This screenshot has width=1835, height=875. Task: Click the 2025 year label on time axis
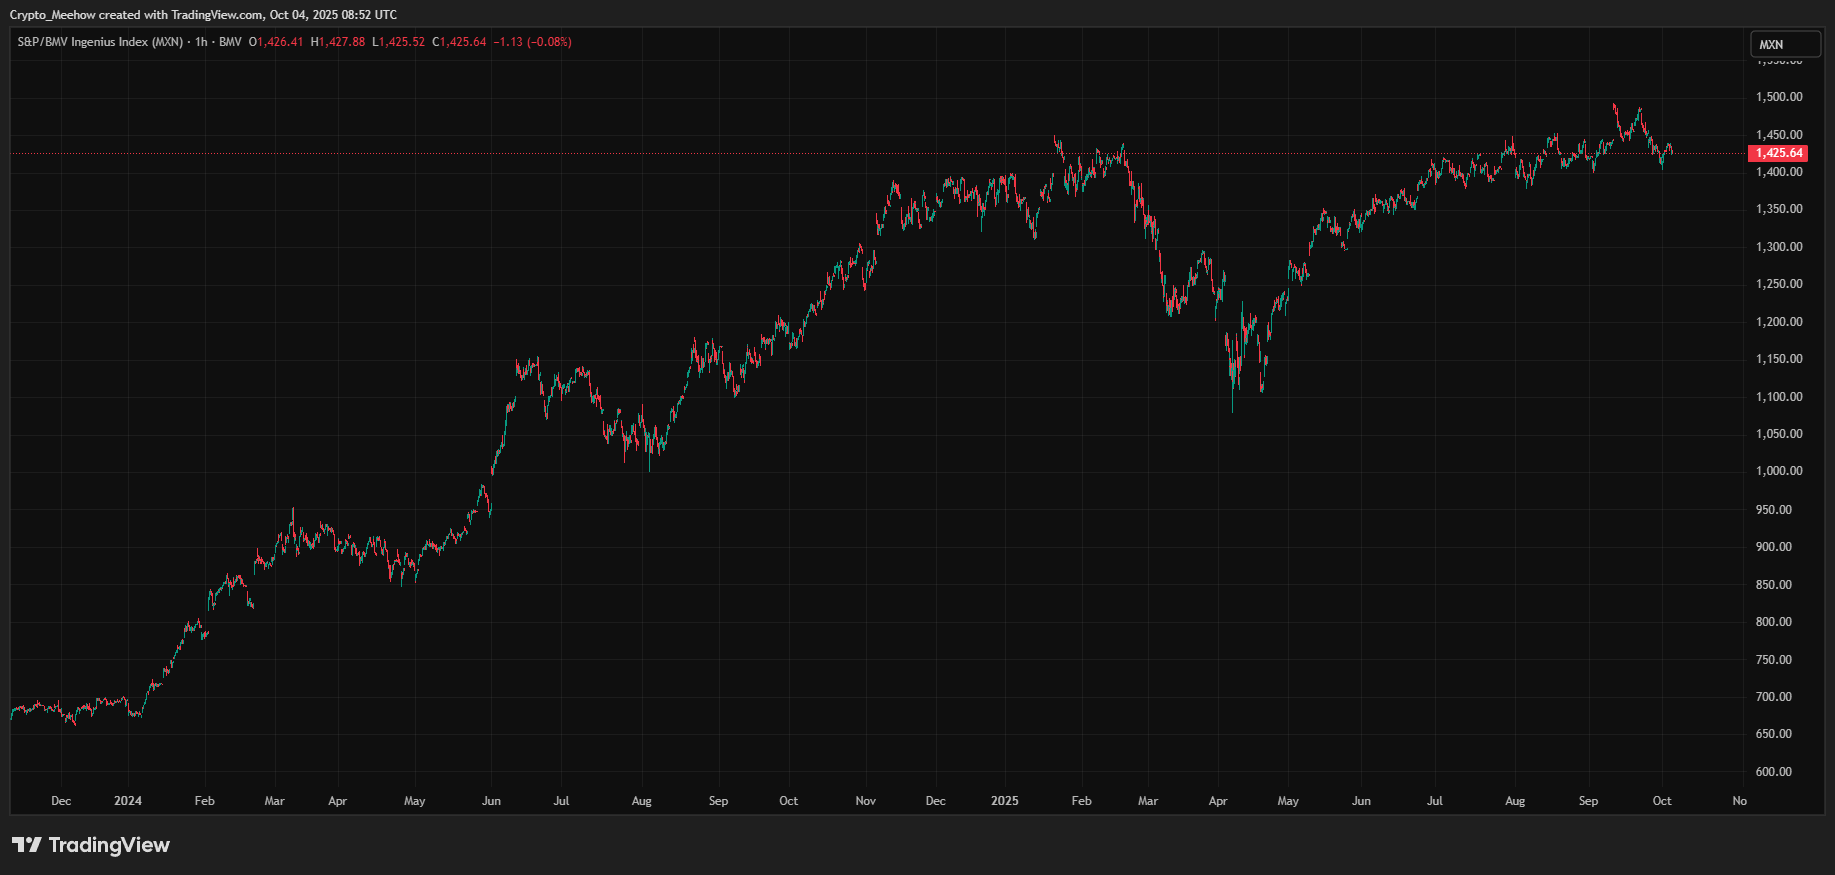point(1005,801)
